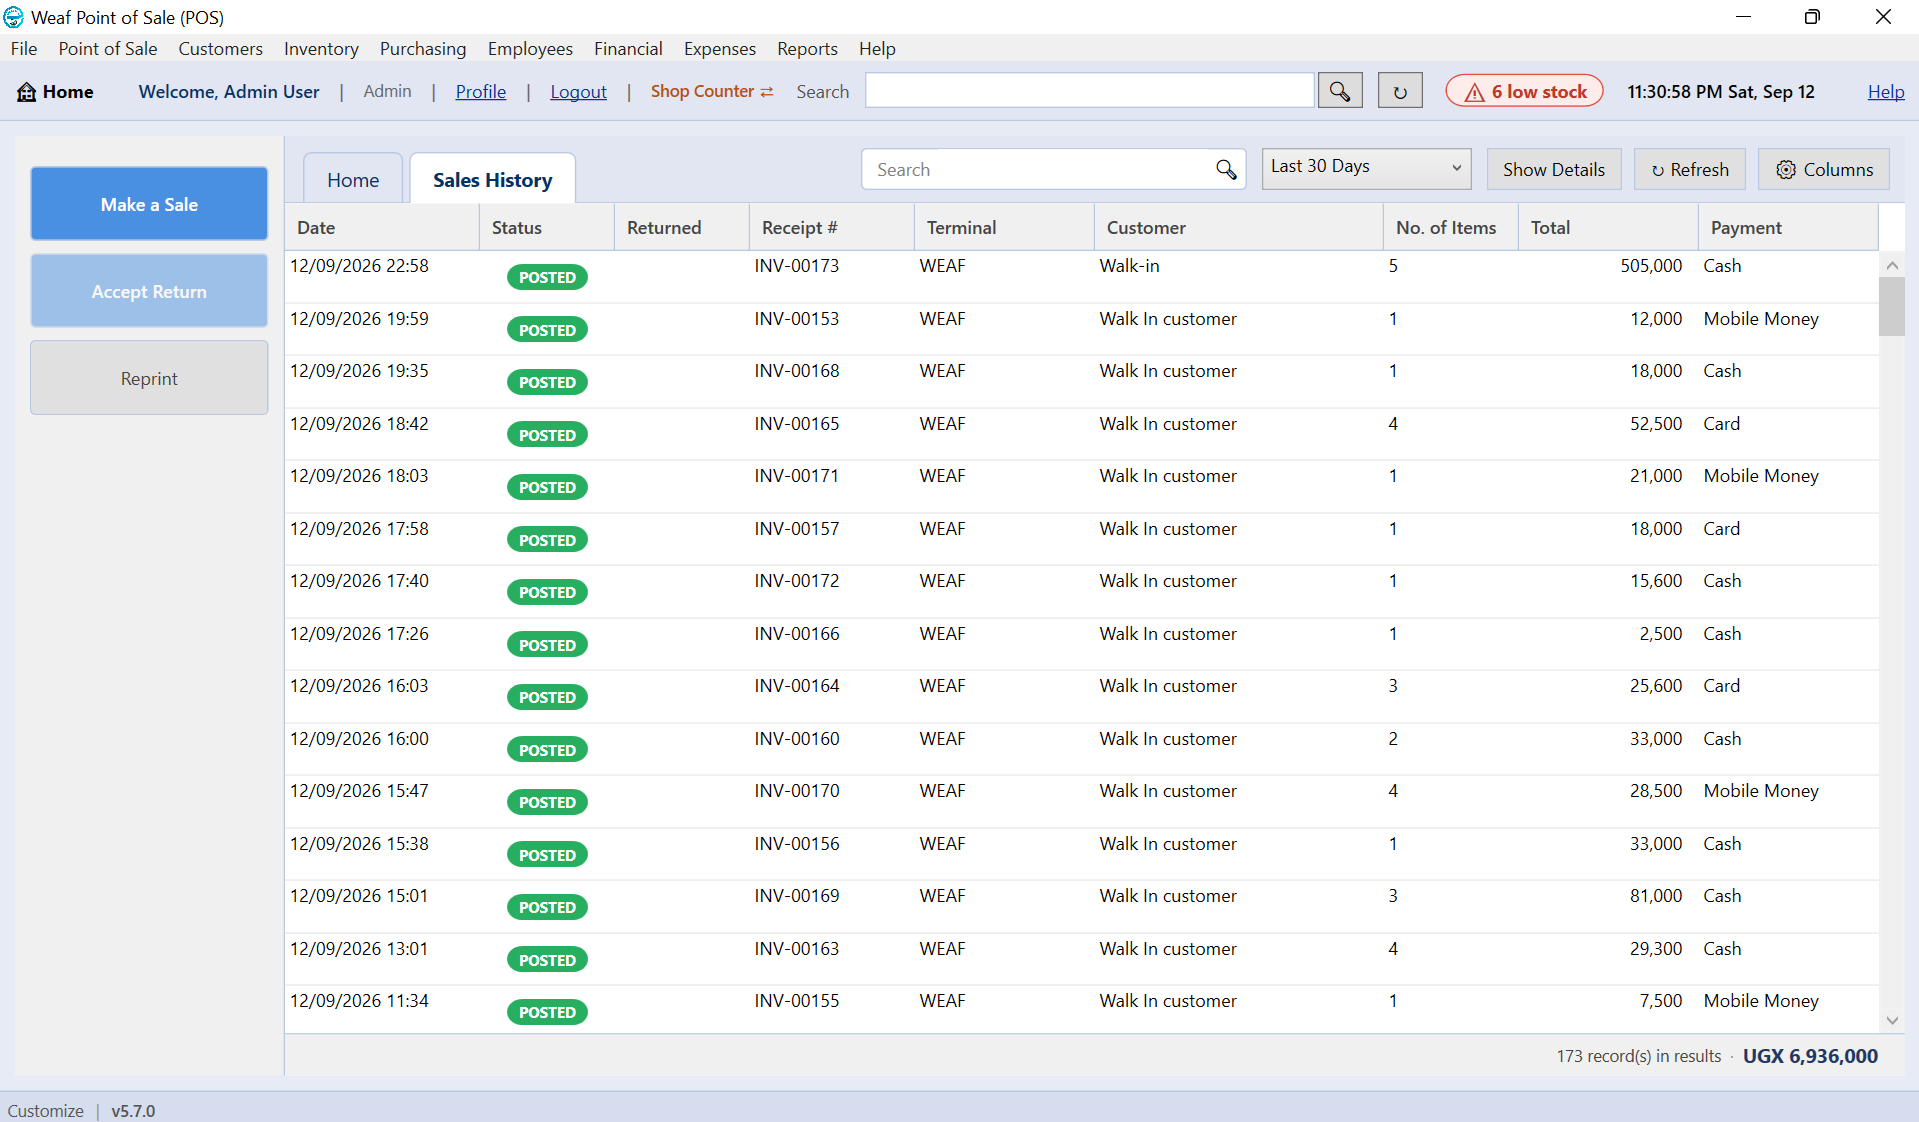
Task: Click the scrollbar up arrow
Action: (x=1891, y=265)
